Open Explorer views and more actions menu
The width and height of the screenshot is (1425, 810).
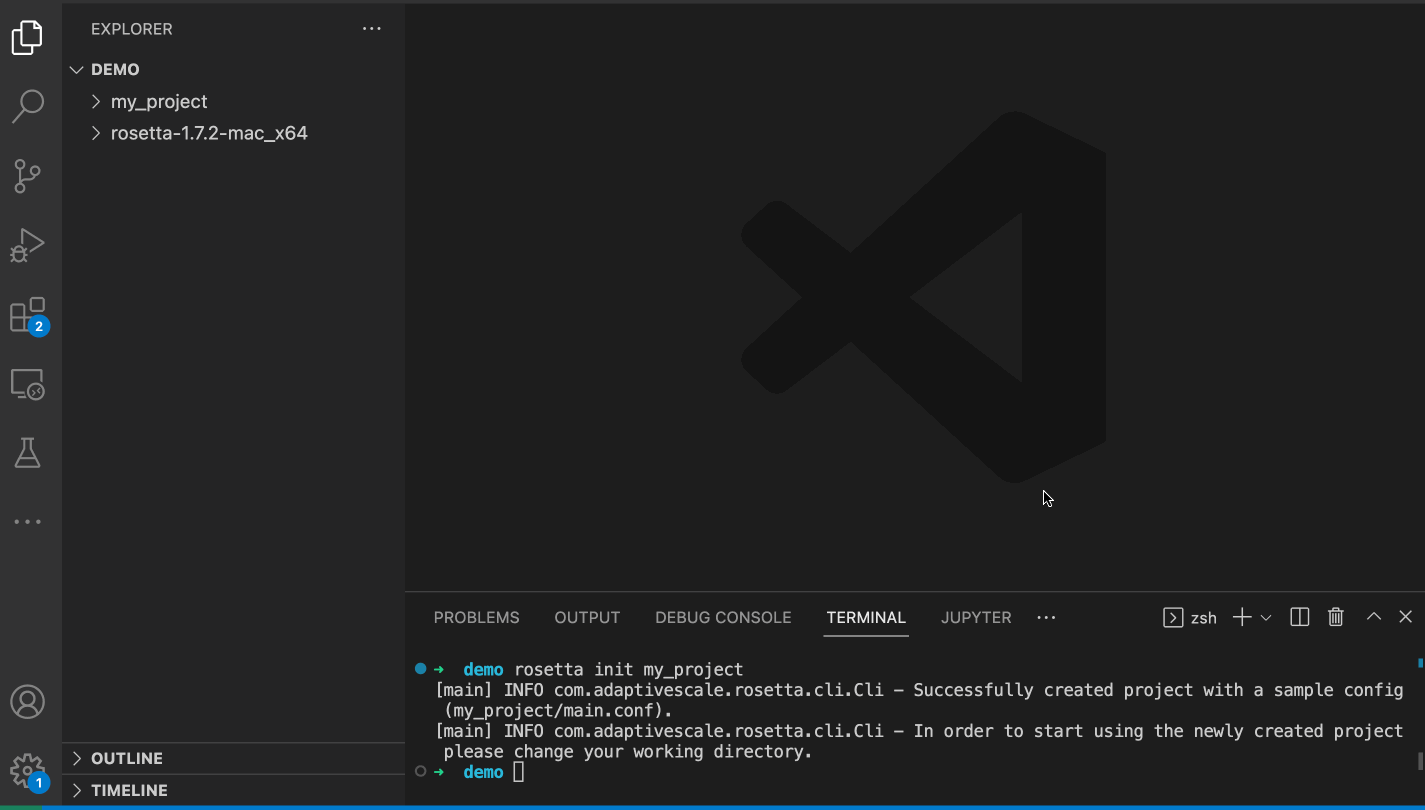372,29
